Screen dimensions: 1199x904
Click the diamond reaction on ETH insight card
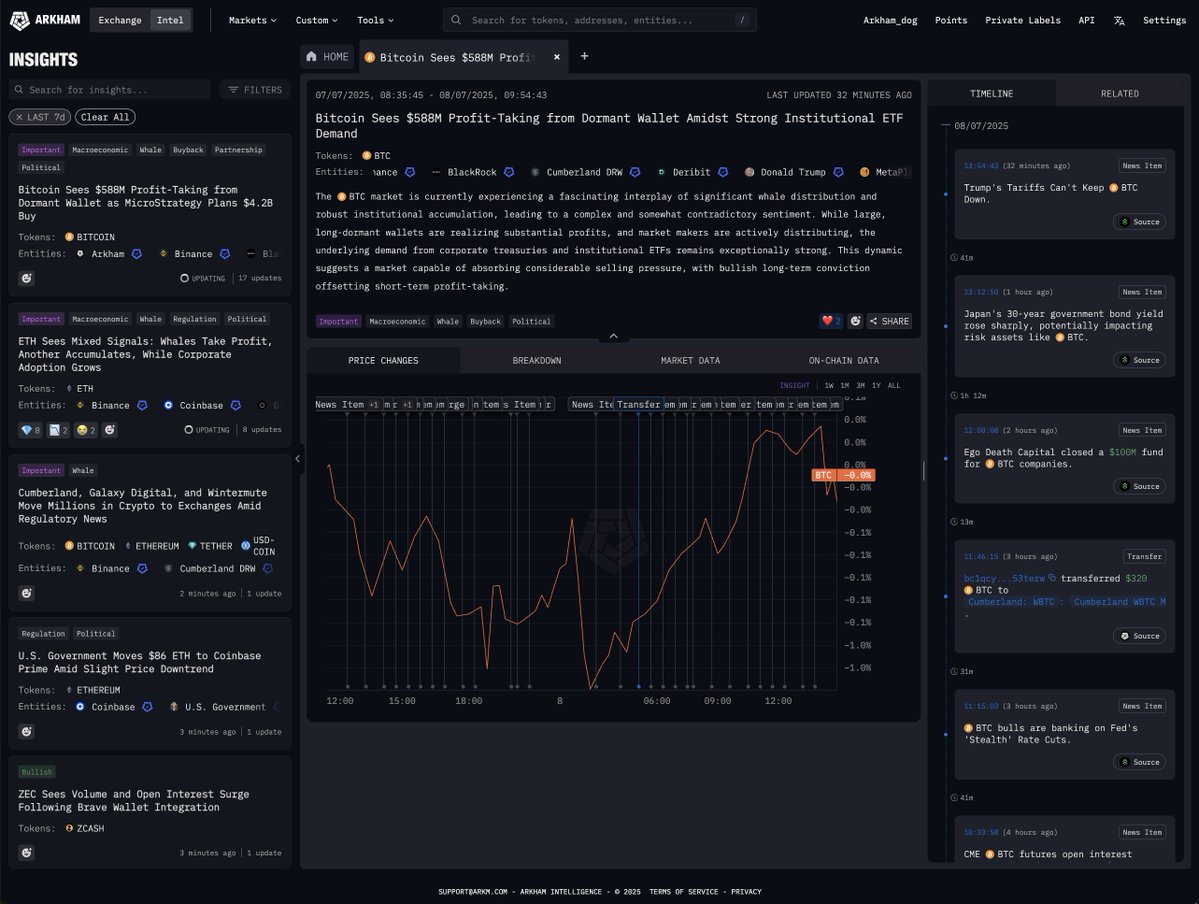coord(31,430)
